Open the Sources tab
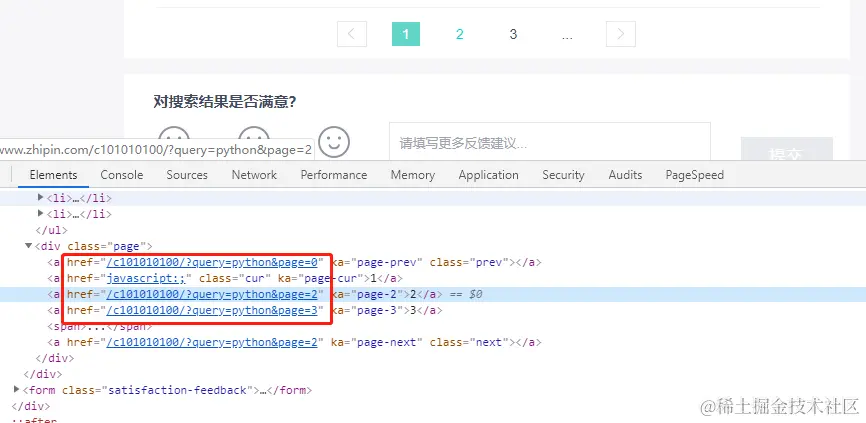866x423 pixels. pos(187,175)
